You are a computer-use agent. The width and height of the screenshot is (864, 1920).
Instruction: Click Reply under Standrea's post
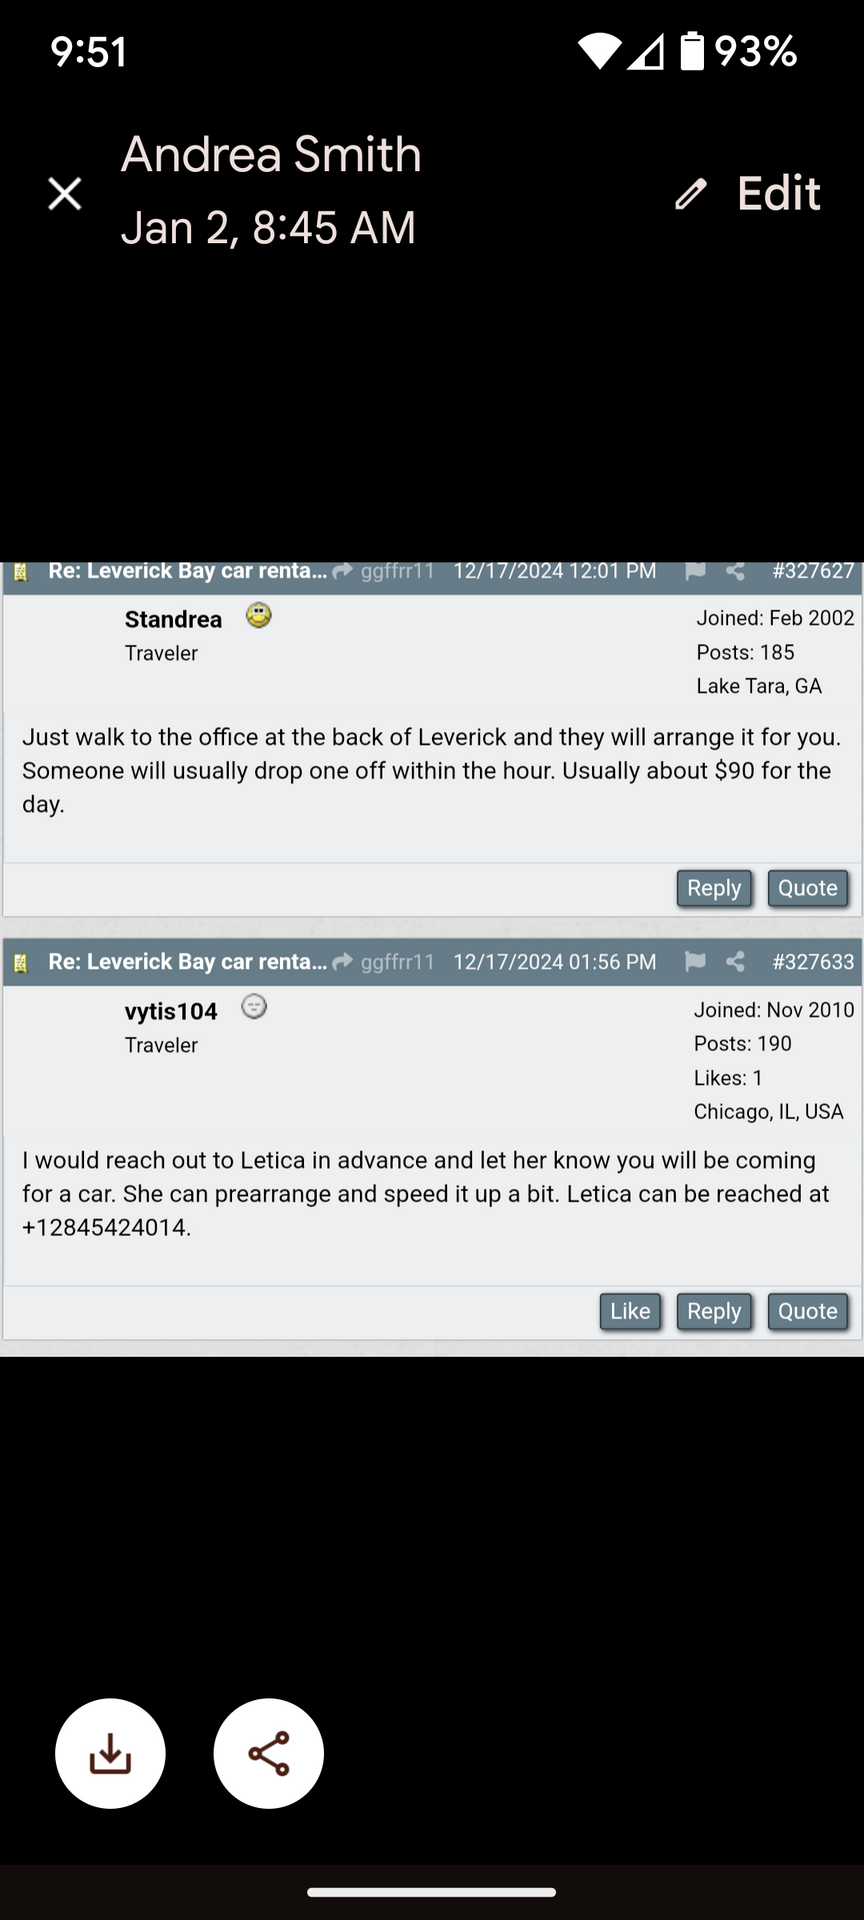pos(714,888)
